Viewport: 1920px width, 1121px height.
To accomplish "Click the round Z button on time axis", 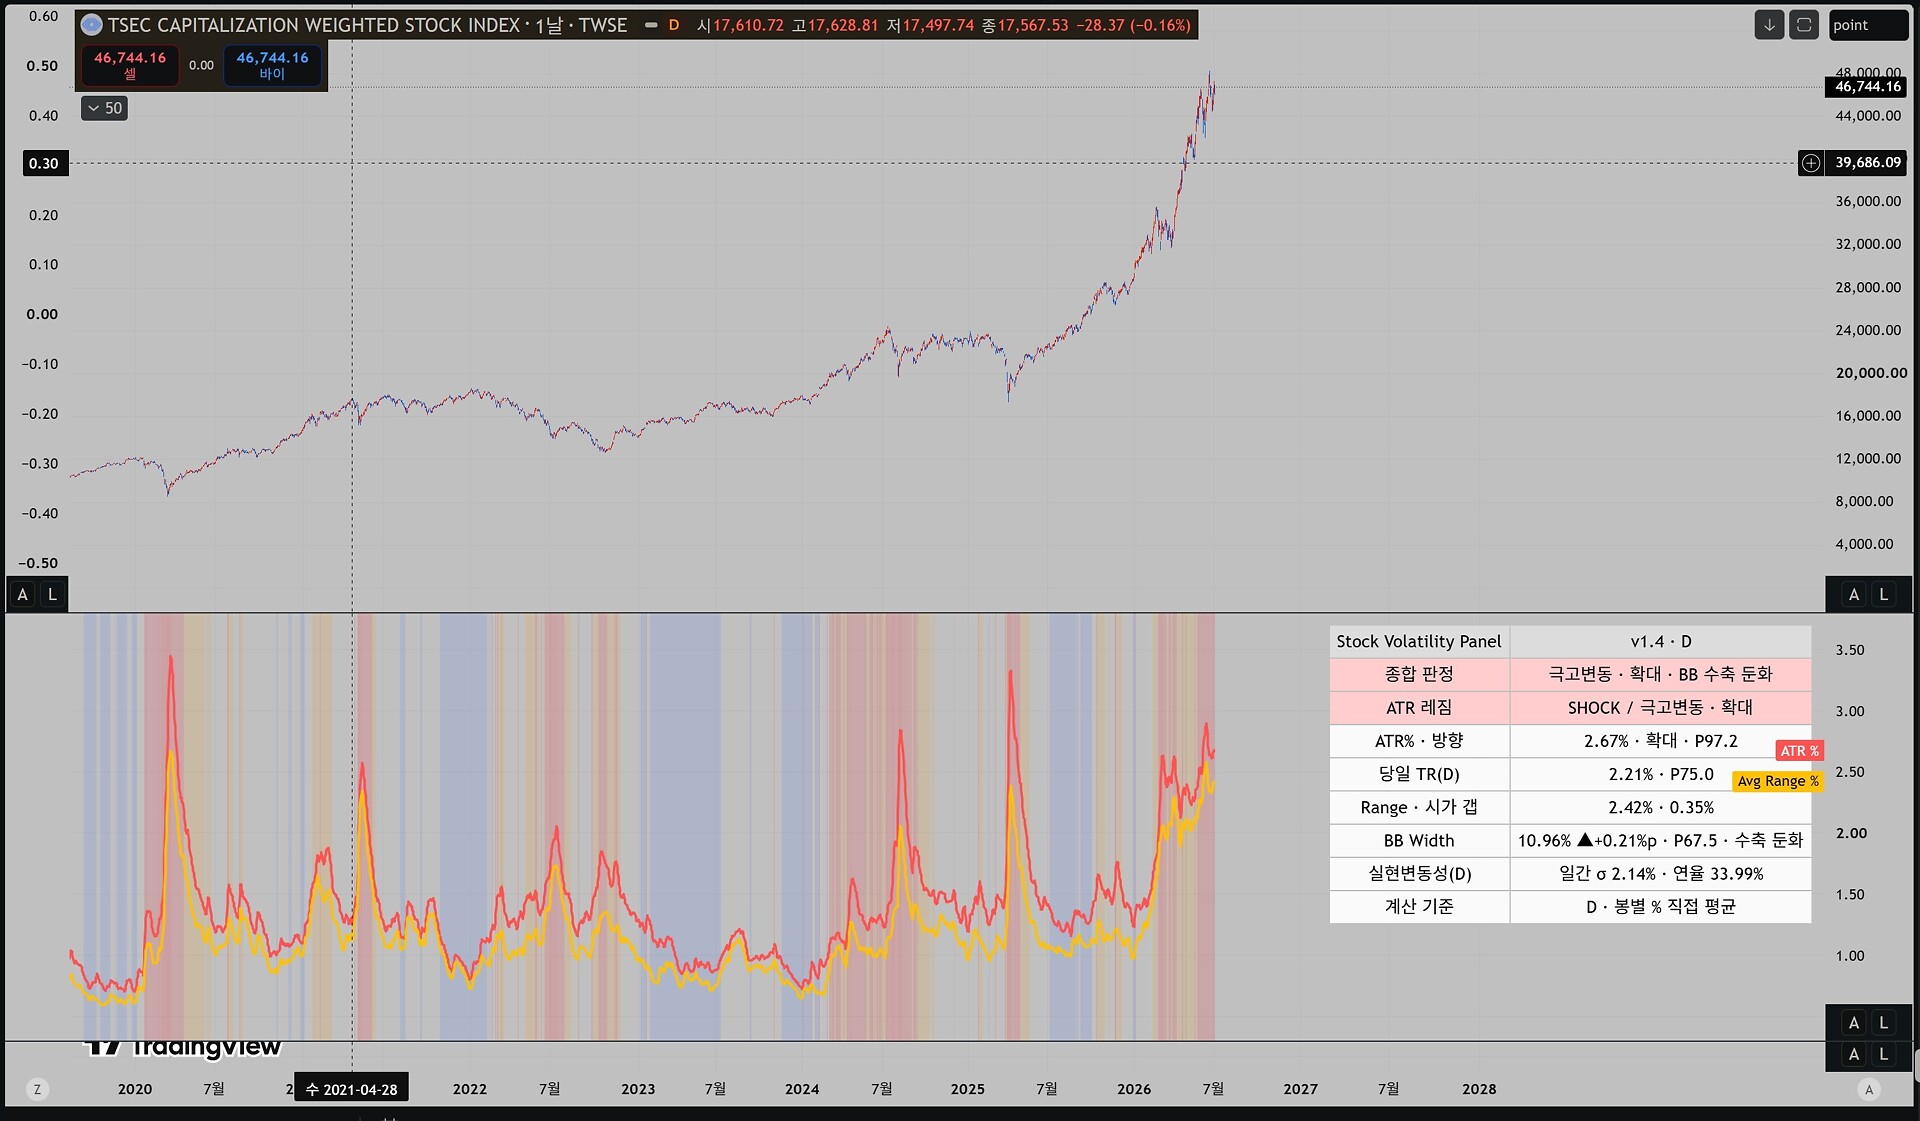I will 37,1089.
